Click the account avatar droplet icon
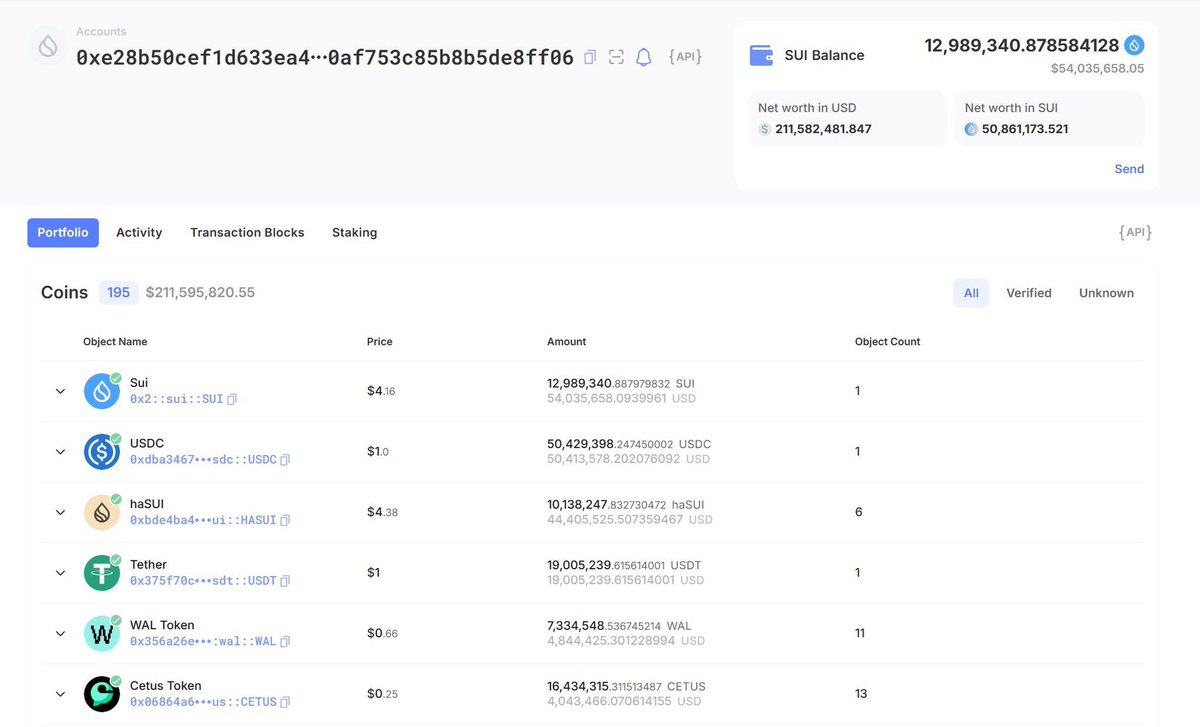 pos(48,46)
